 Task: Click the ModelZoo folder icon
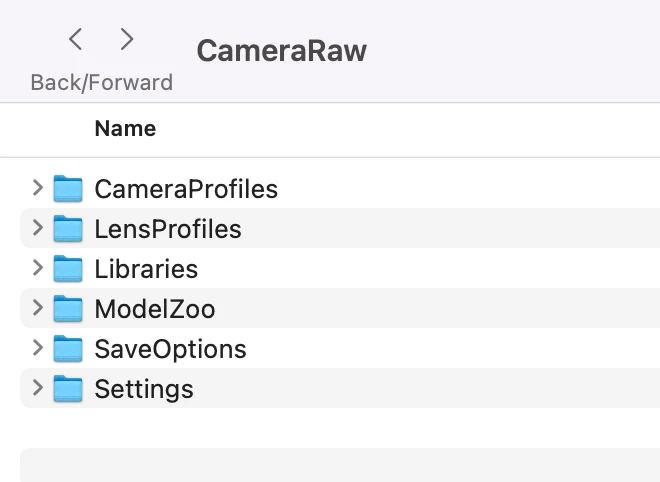pyautogui.click(x=67, y=308)
